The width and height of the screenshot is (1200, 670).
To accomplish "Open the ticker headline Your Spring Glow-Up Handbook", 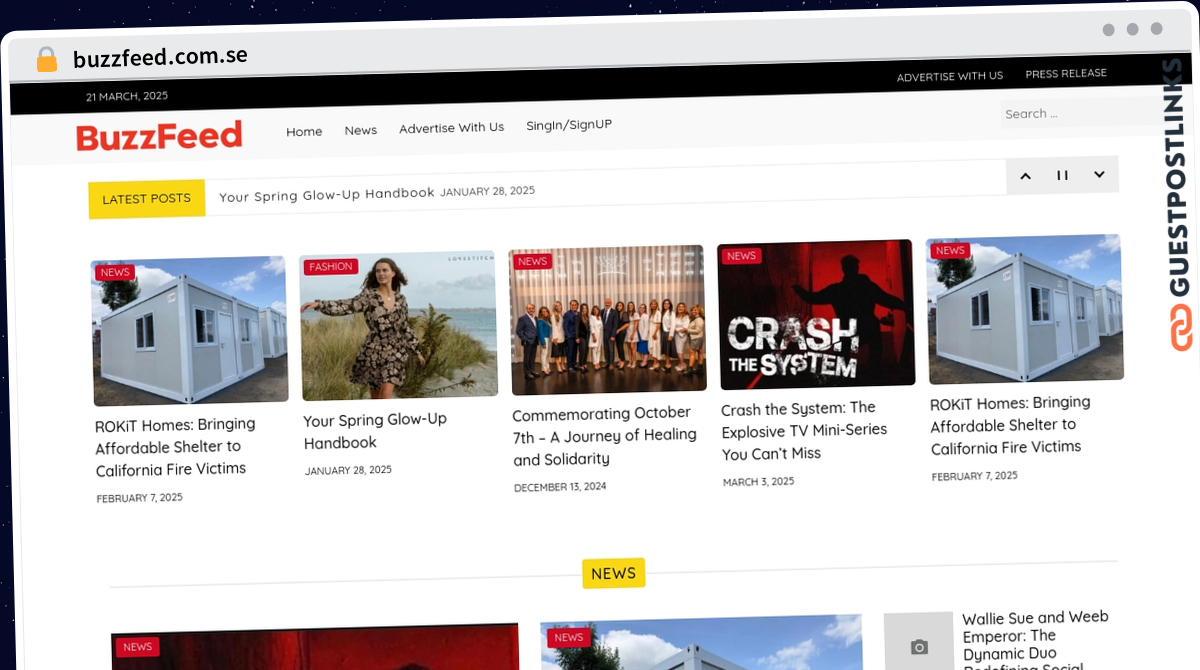I will 327,194.
